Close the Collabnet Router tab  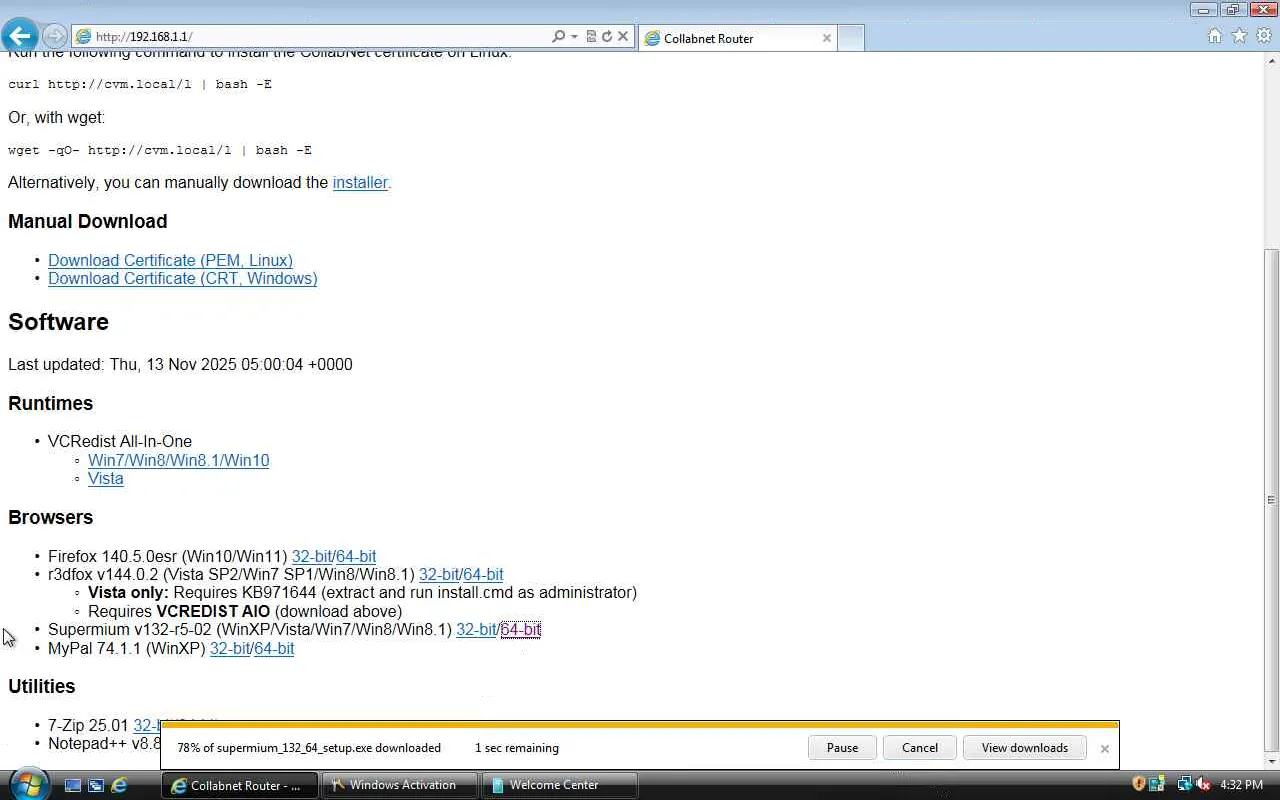[x=826, y=38]
